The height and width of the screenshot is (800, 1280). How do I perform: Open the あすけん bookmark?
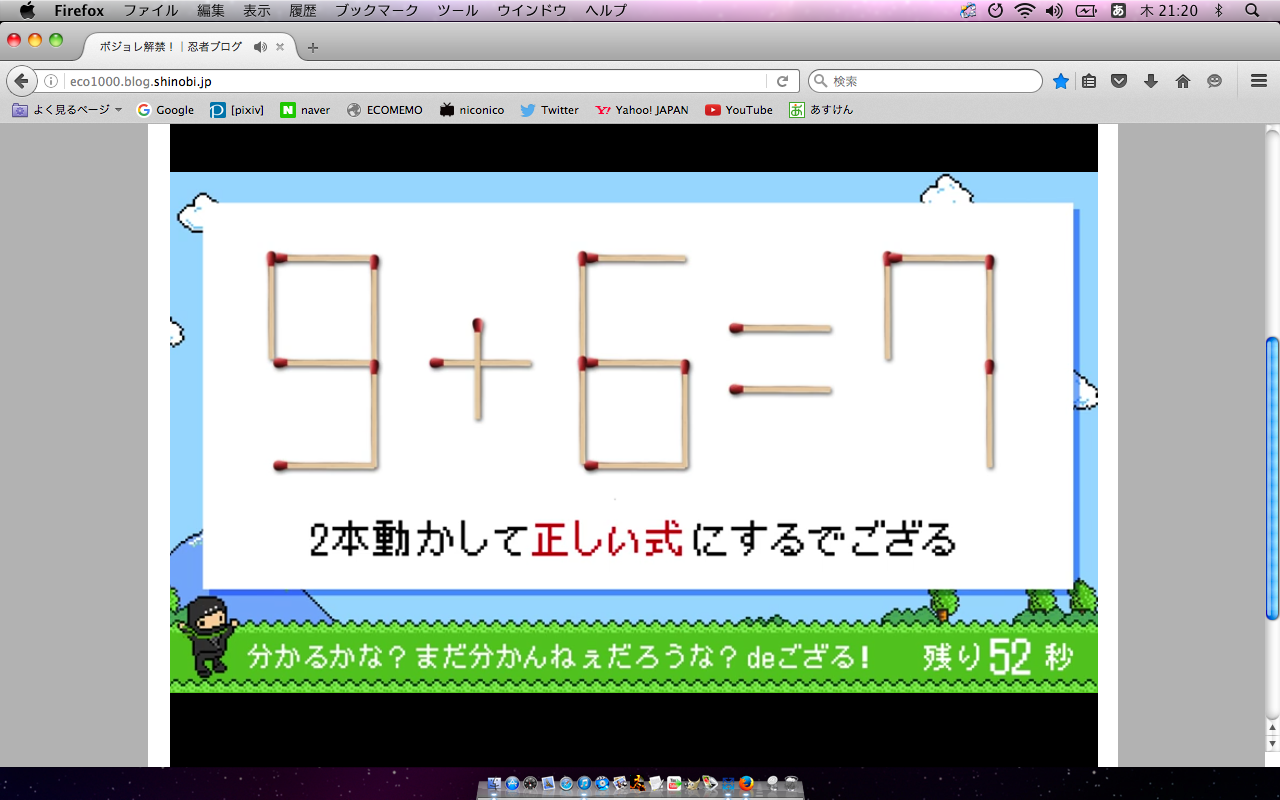pos(821,110)
